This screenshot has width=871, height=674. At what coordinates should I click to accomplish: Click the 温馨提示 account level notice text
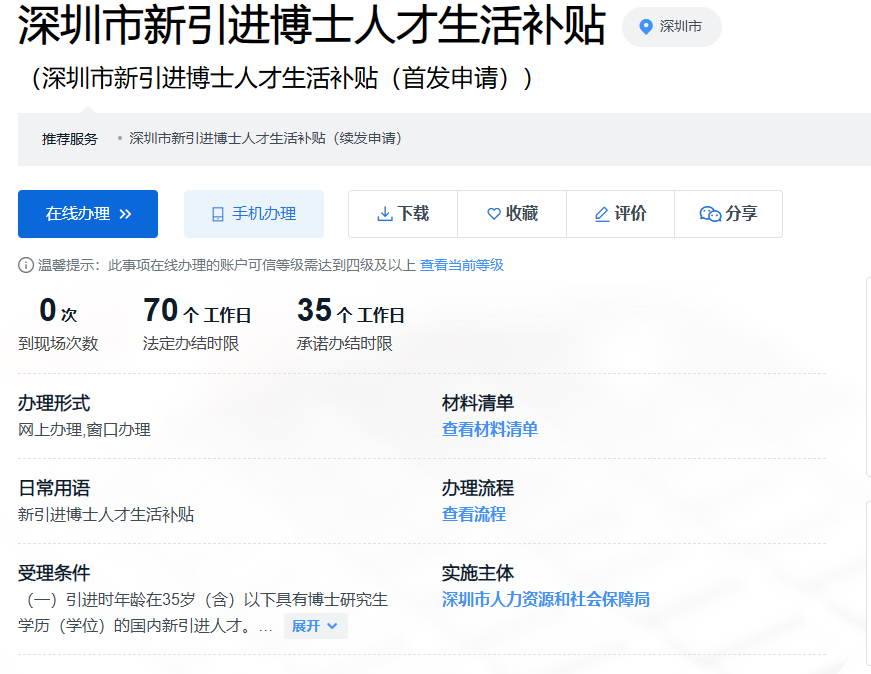(x=227, y=265)
